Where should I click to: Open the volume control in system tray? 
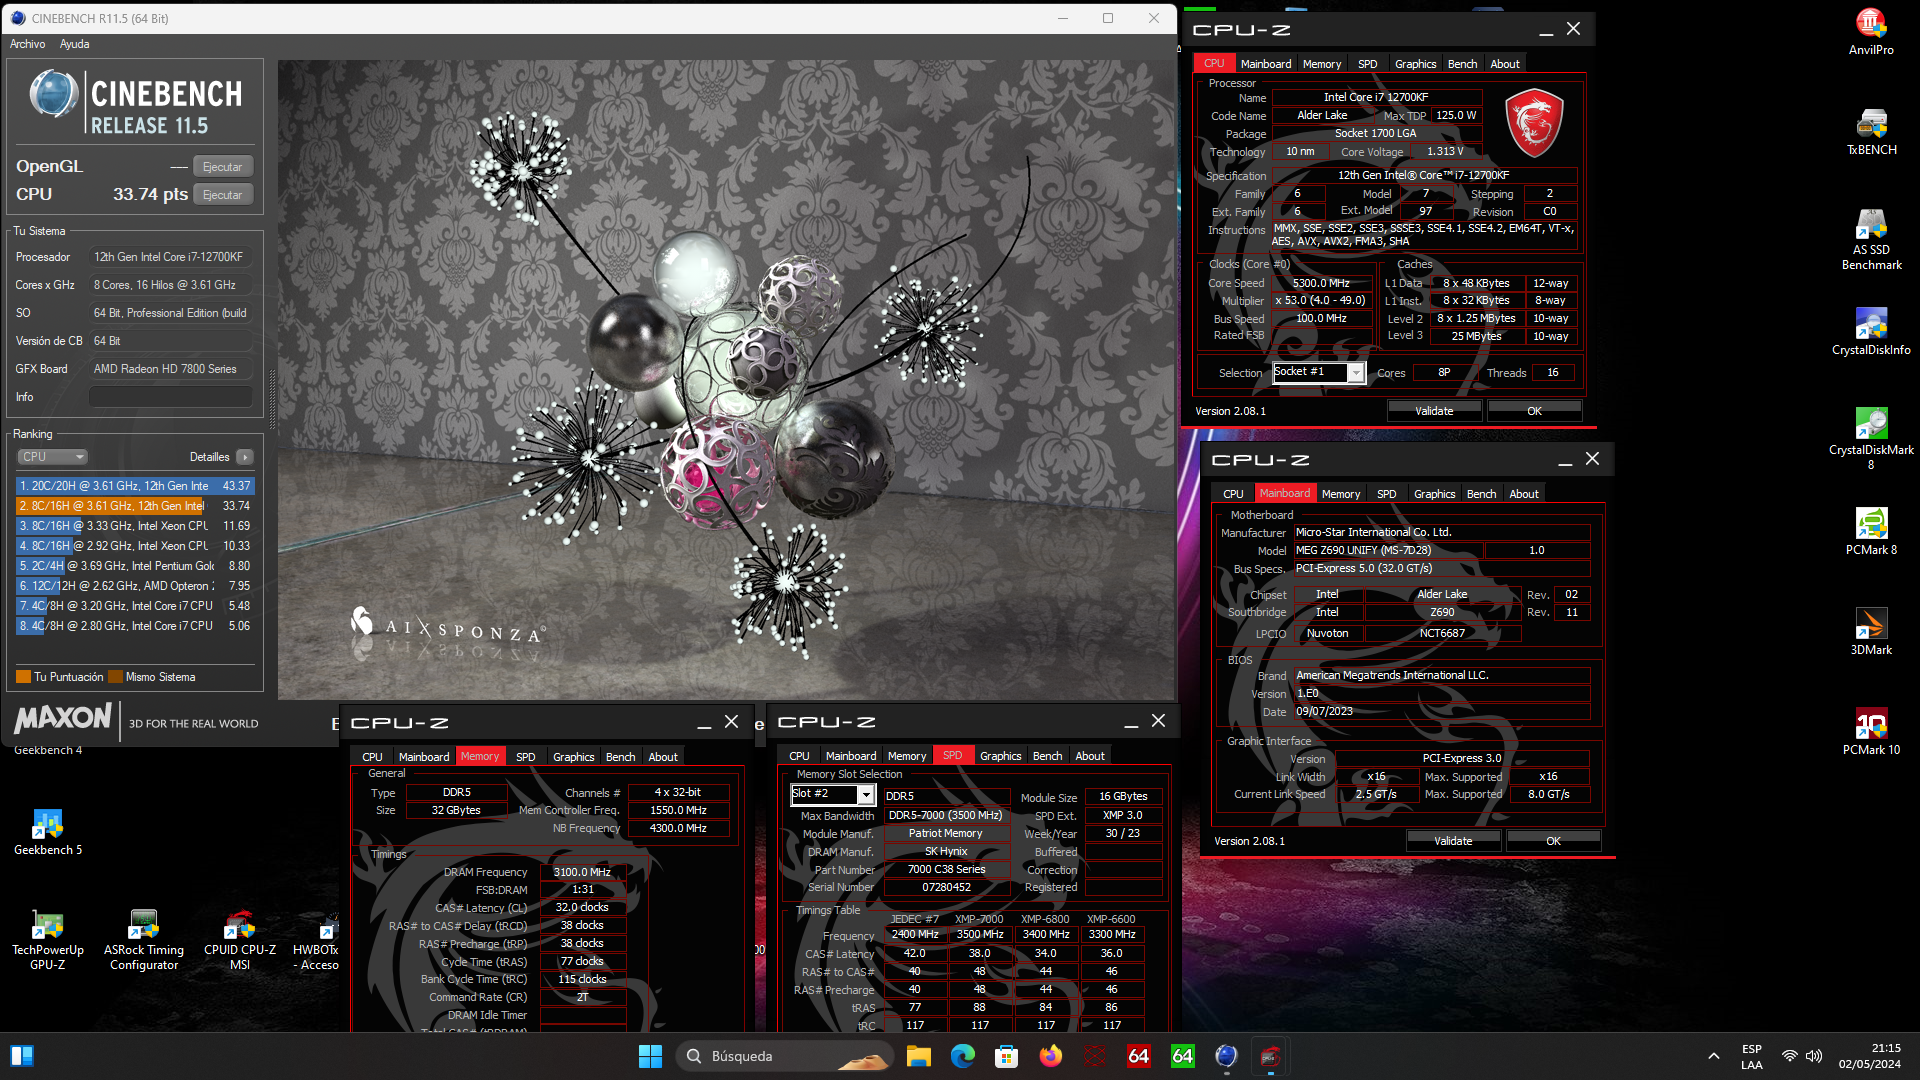1814,1056
